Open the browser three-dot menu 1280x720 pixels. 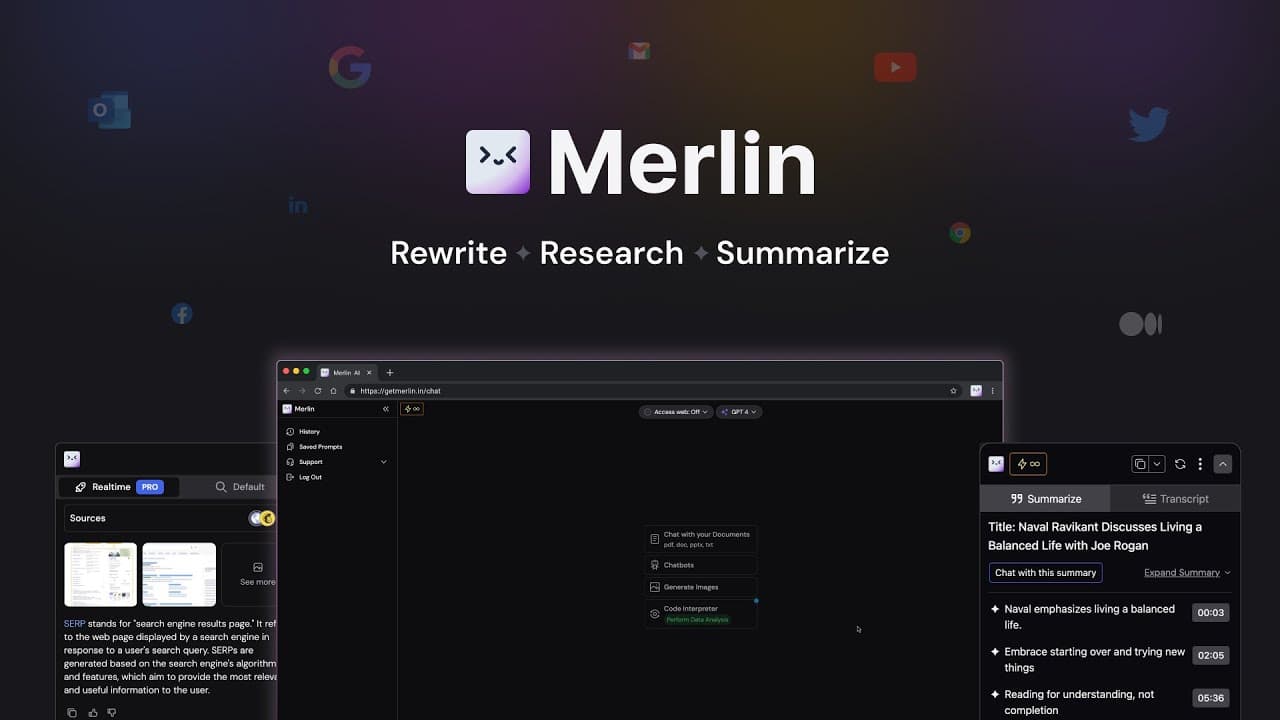point(992,391)
